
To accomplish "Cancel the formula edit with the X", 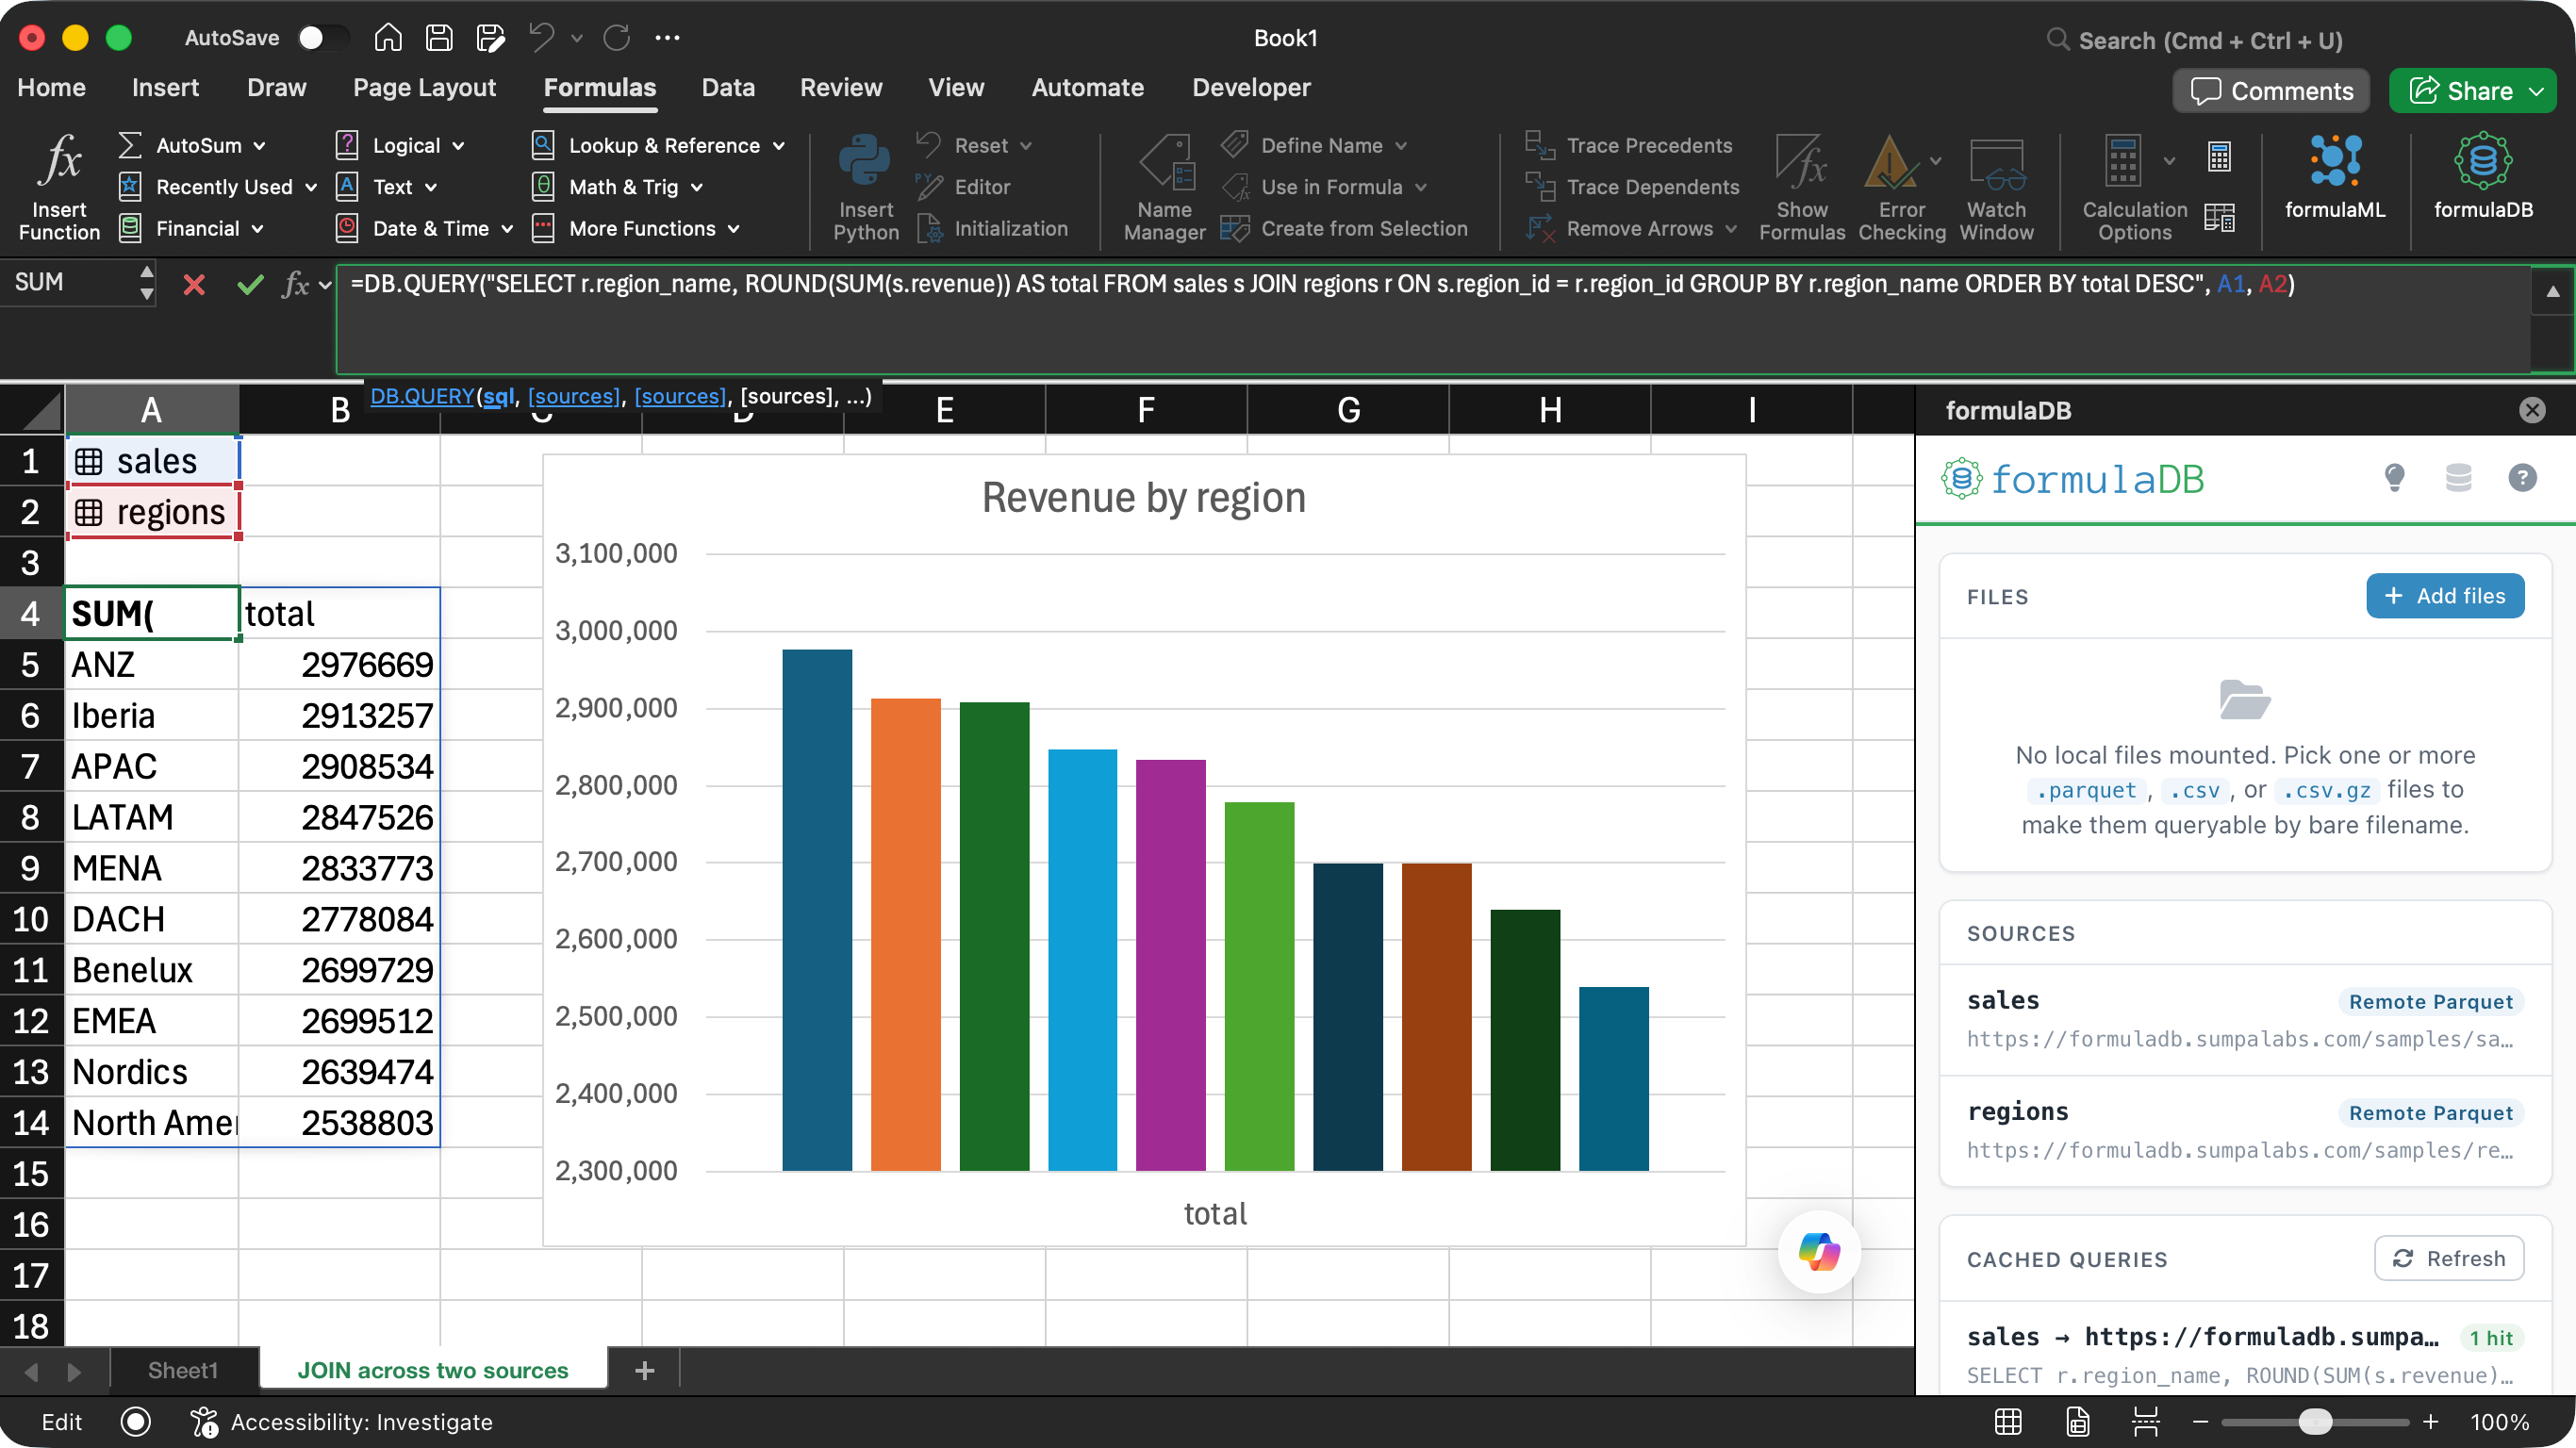I will (x=194, y=285).
